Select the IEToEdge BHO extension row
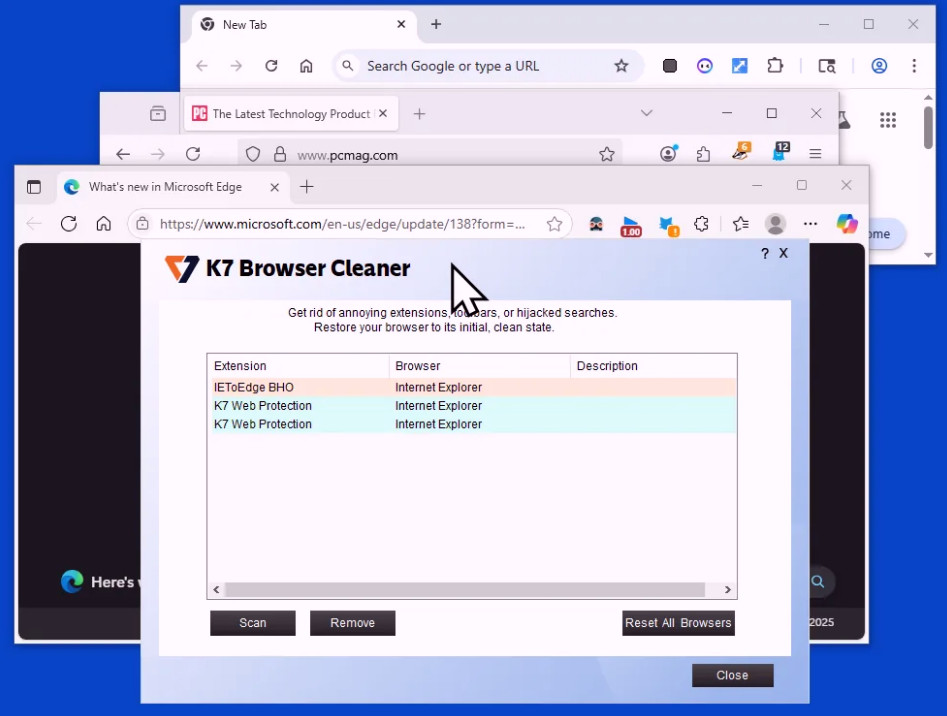Viewport: 947px width, 716px height. [474, 387]
